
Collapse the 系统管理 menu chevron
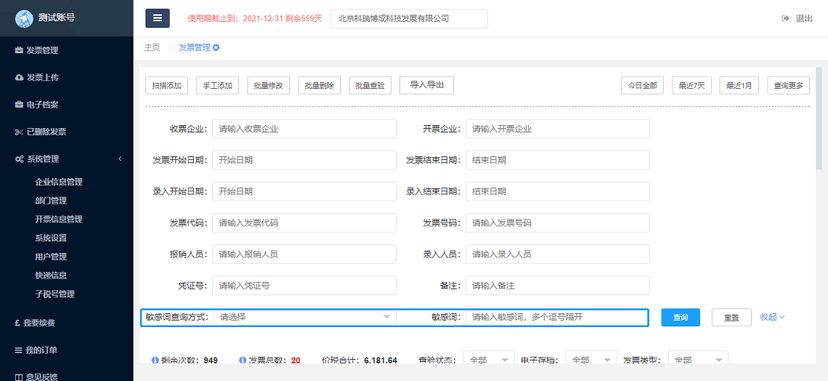(x=120, y=159)
